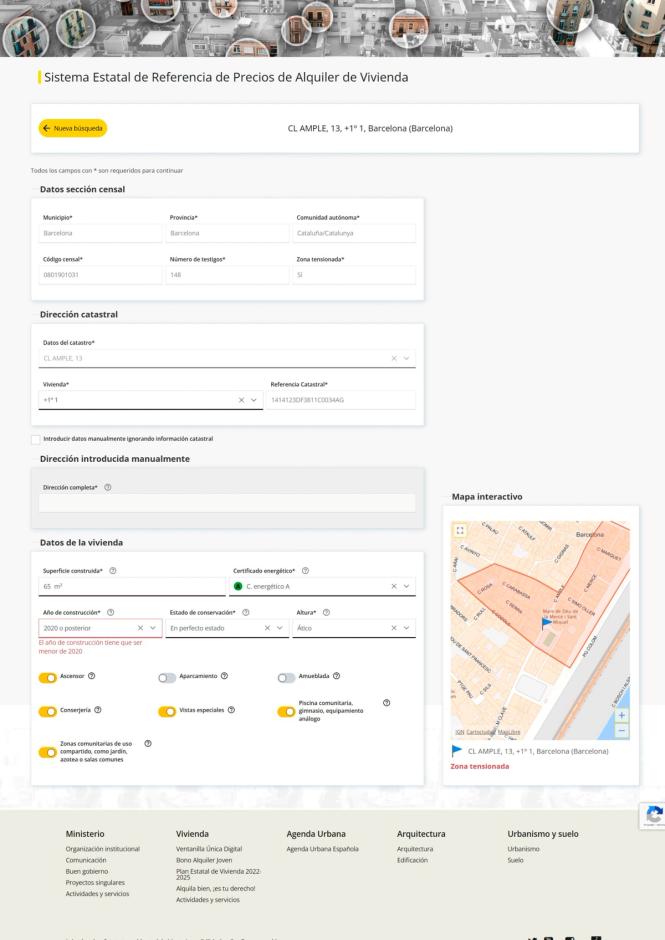This screenshot has height=940, width=665.
Task: Clear the Altura selection
Action: [394, 628]
